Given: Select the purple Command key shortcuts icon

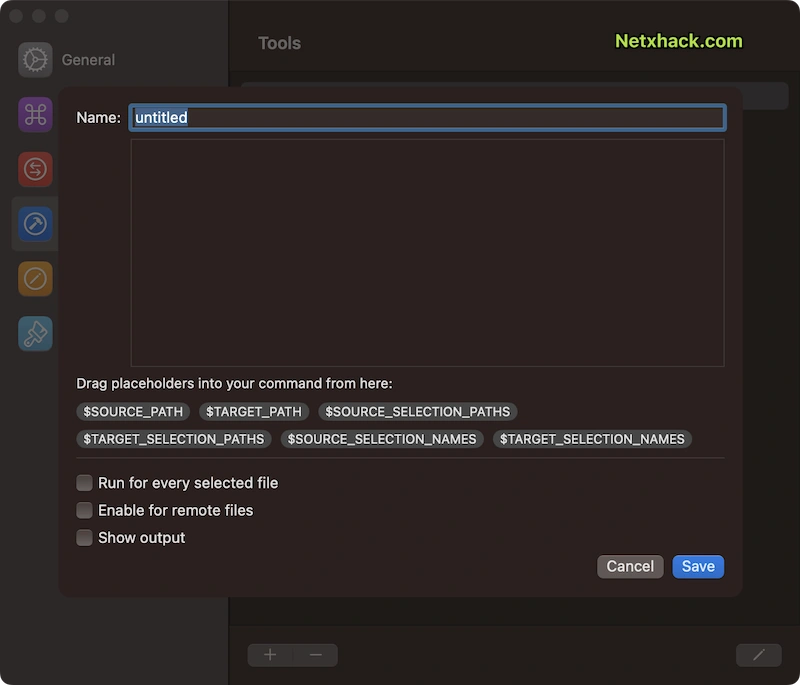Looking at the screenshot, I should tap(35, 114).
